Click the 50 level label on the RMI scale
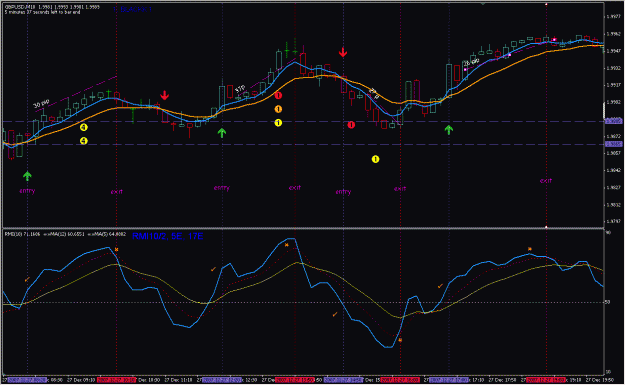Screen dimensions: 625x385 (x=607, y=302)
